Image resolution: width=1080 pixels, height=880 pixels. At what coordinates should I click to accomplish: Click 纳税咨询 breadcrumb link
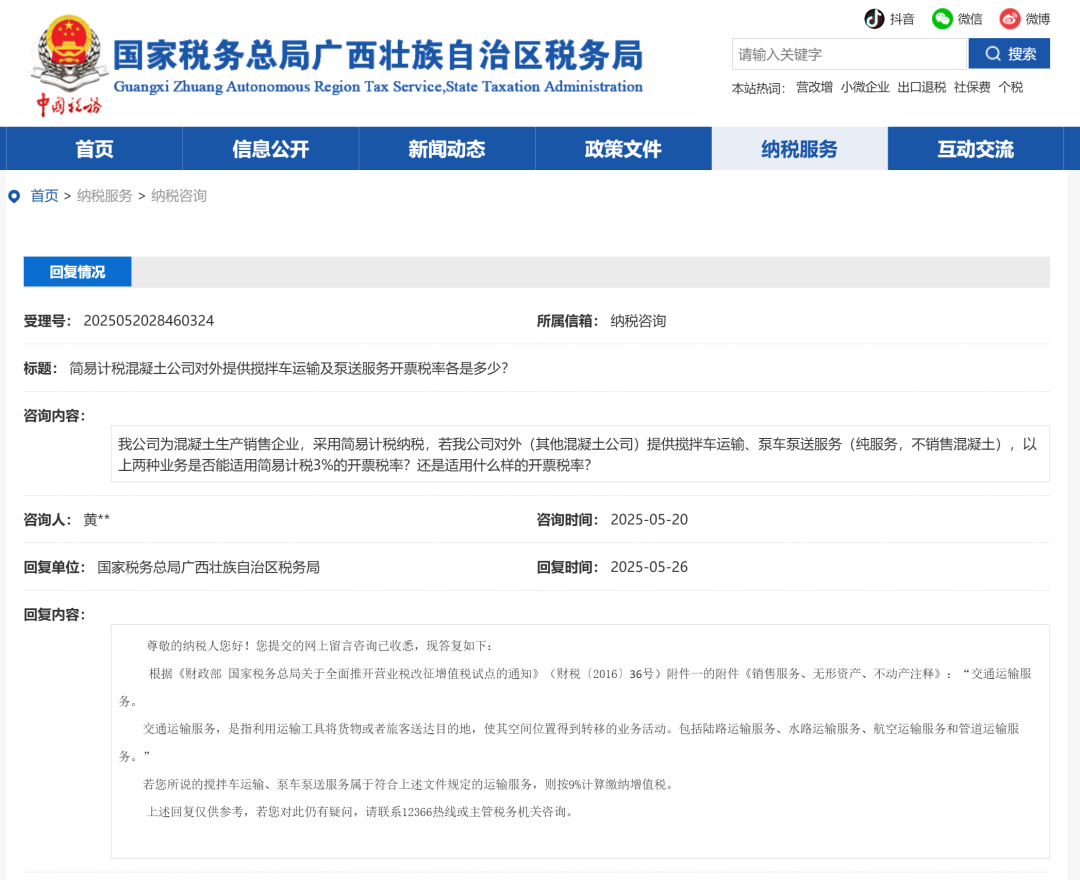pyautogui.click(x=179, y=196)
